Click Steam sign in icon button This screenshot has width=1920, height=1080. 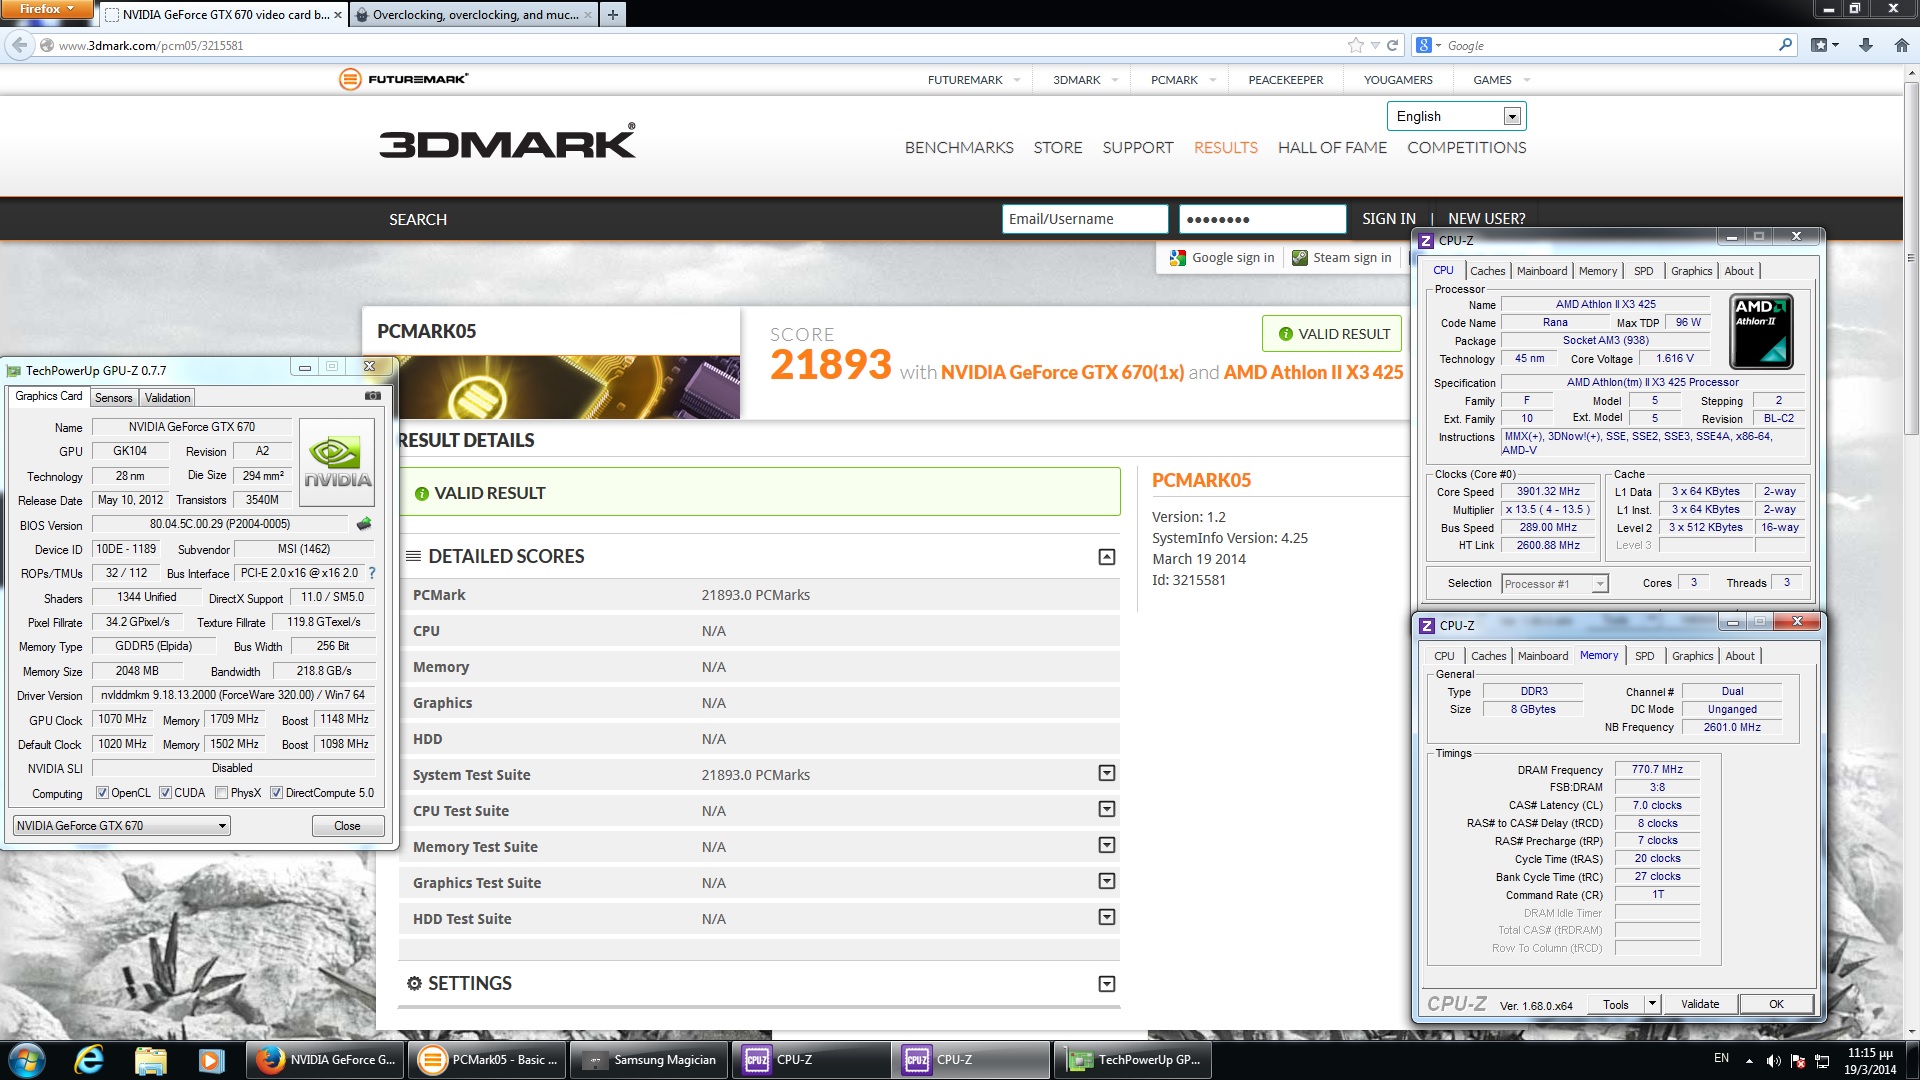1342,257
